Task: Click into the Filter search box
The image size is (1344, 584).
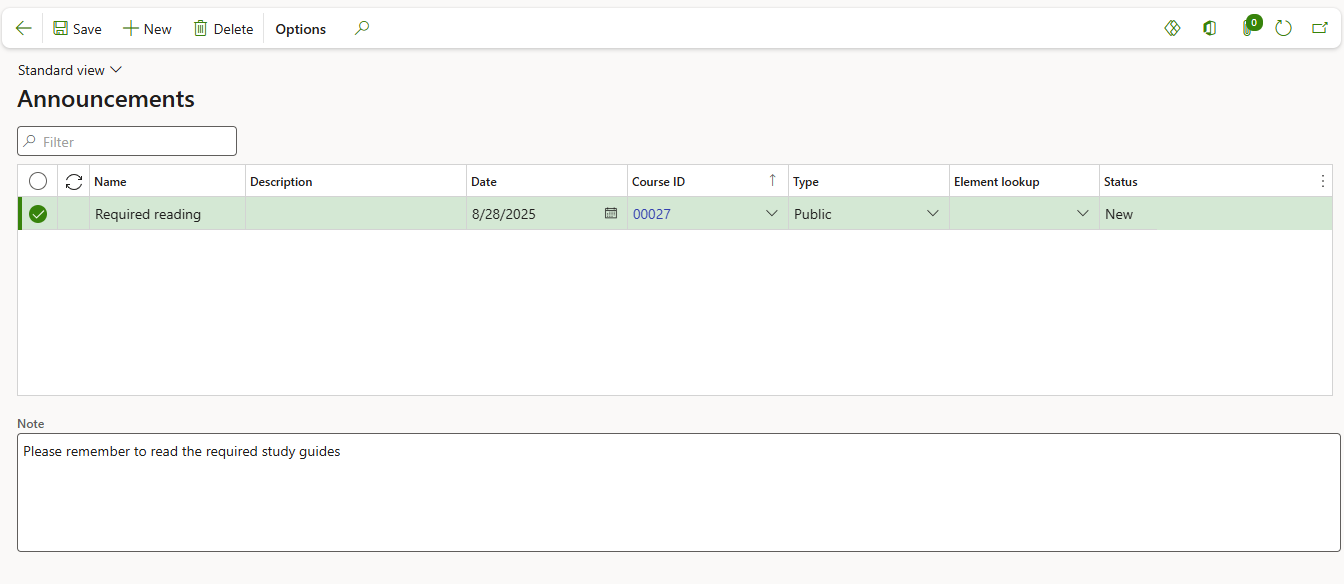Action: (127, 141)
